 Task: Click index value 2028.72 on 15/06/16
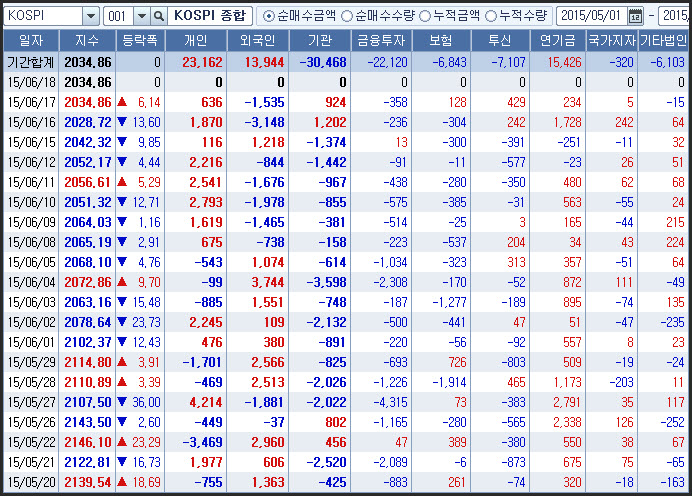(88, 122)
